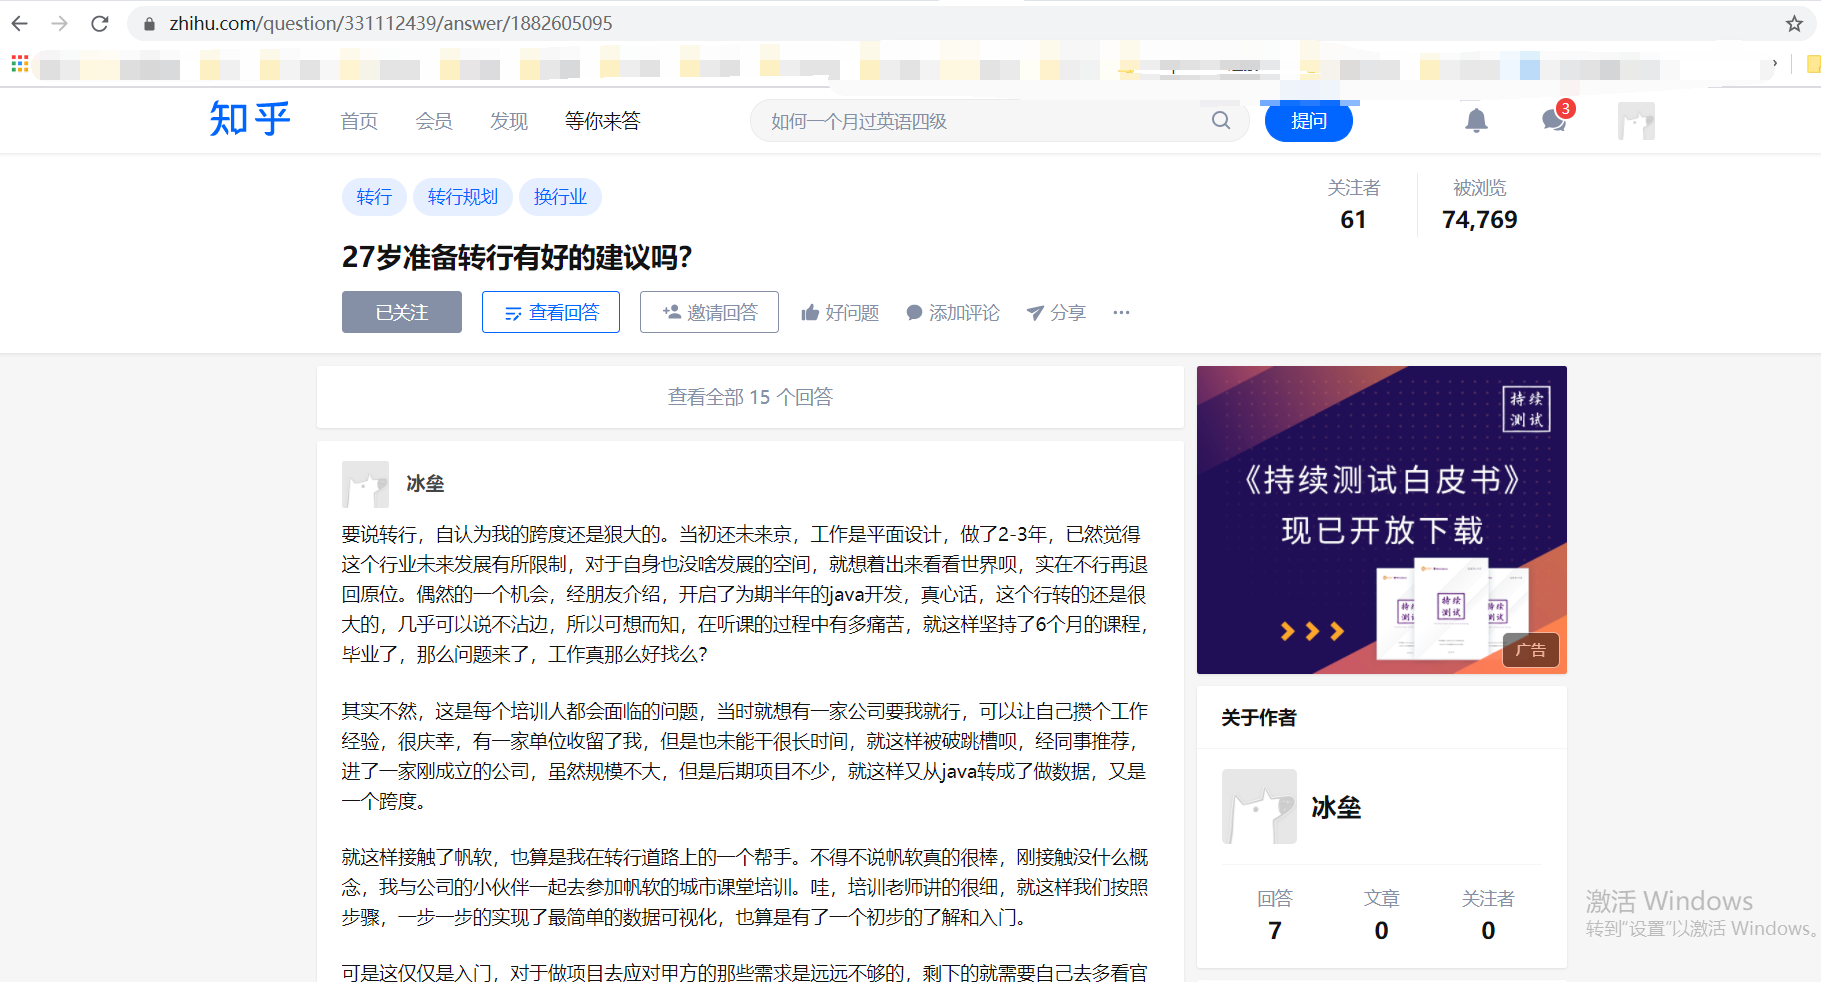Open the notifications bell
The image size is (1821, 982).
point(1476,121)
